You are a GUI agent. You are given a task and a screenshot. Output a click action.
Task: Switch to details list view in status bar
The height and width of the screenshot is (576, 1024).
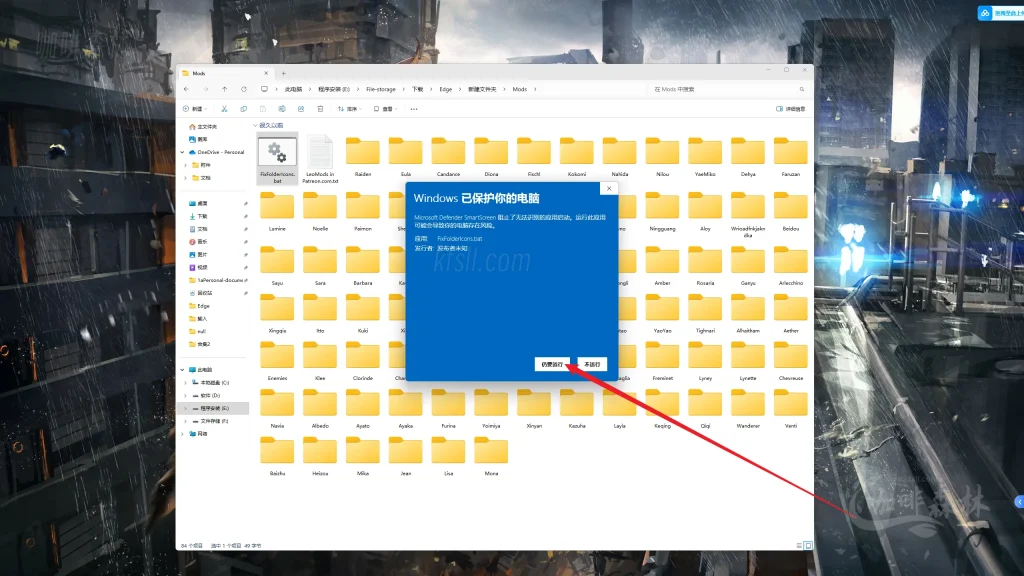799,545
